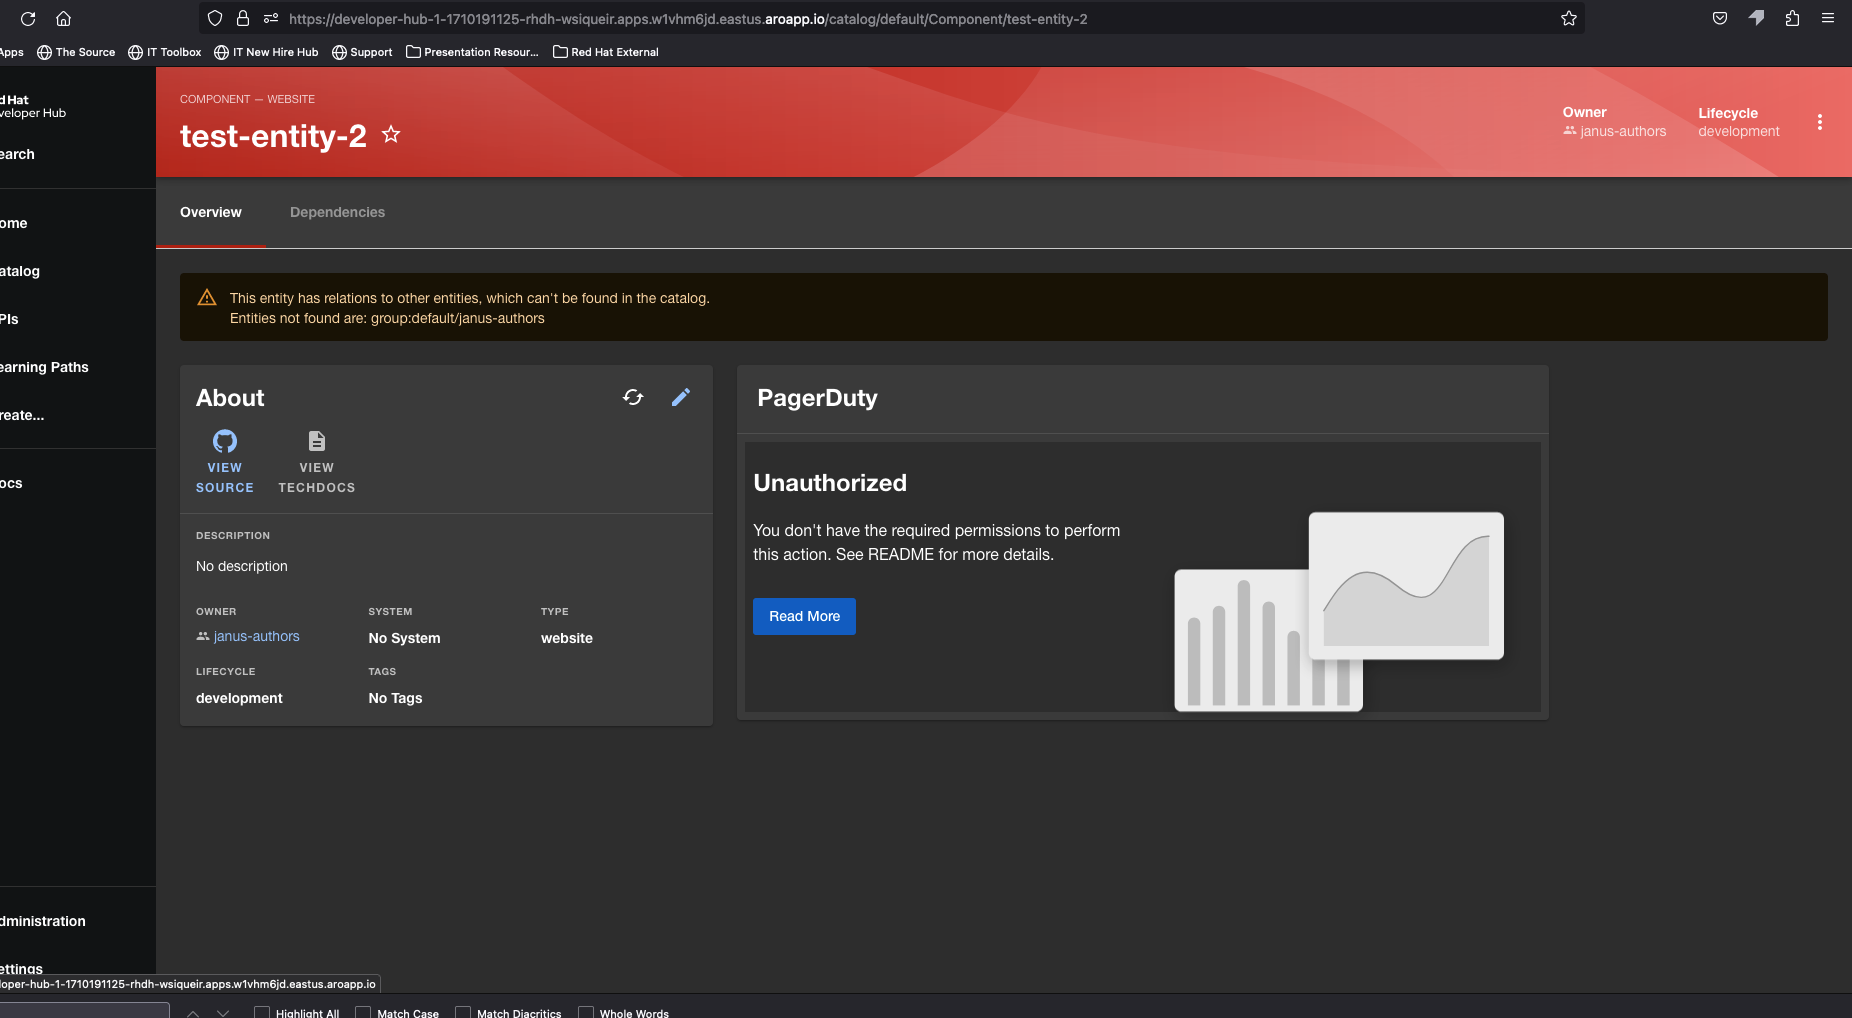
Task: Enable the Highlight All checkbox
Action: 262,1012
